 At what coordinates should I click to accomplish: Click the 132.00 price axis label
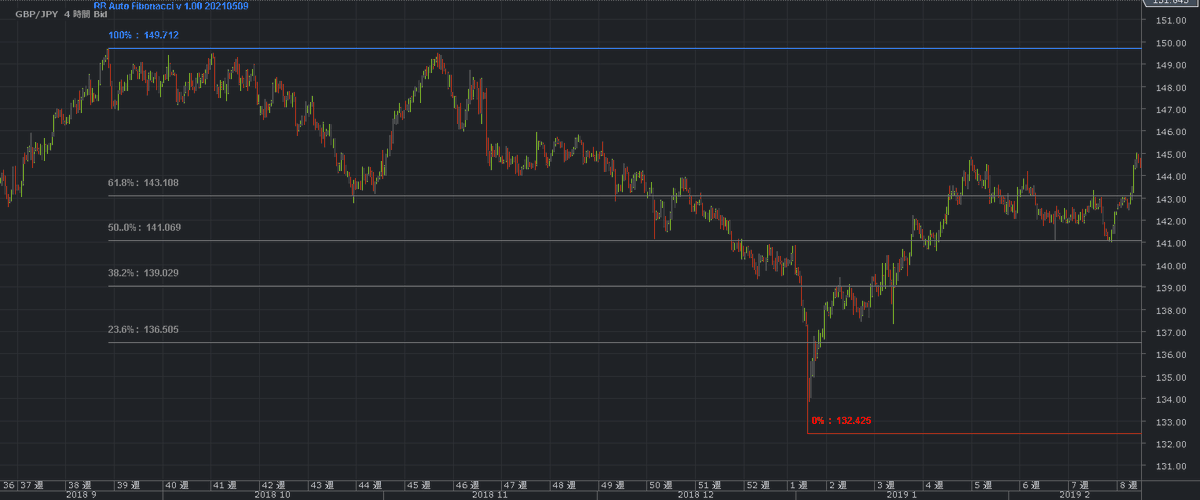tap(1169, 444)
